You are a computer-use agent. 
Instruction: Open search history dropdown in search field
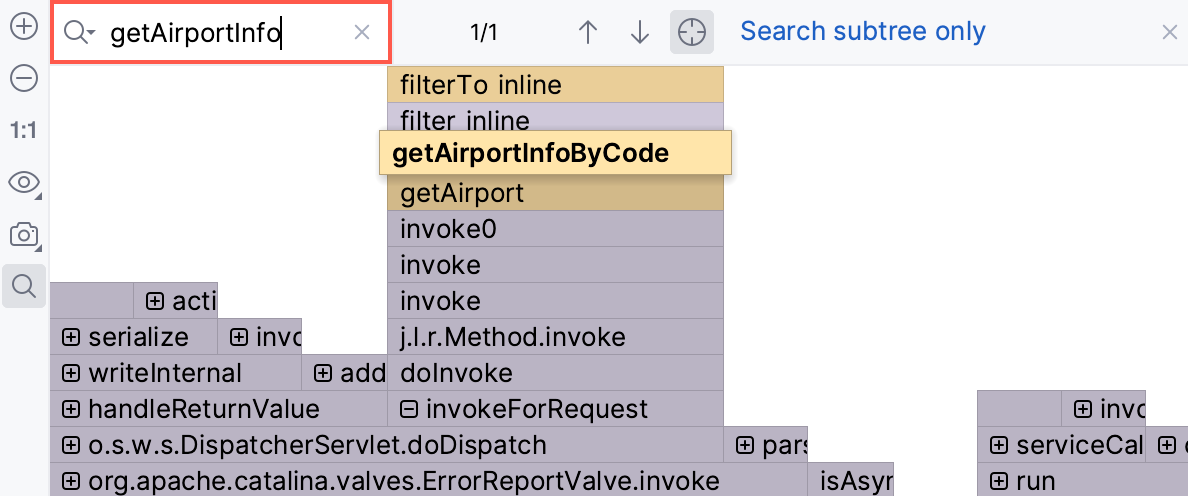79,33
